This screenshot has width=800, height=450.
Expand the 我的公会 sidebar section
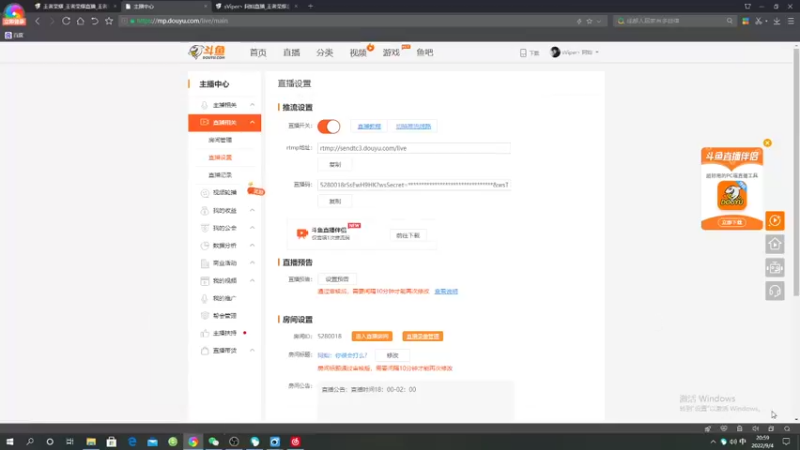click(252, 228)
